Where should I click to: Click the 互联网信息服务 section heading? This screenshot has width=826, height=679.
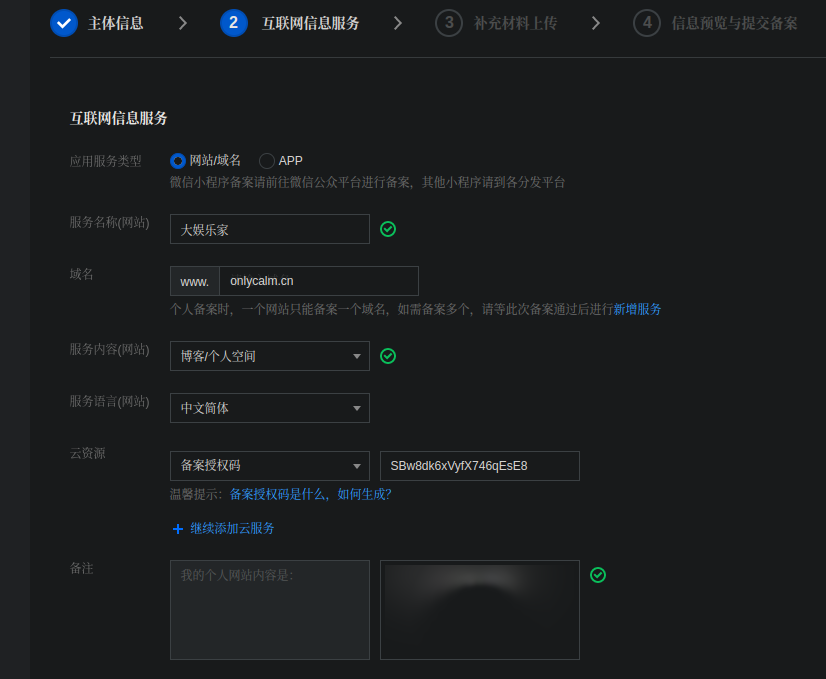119,118
